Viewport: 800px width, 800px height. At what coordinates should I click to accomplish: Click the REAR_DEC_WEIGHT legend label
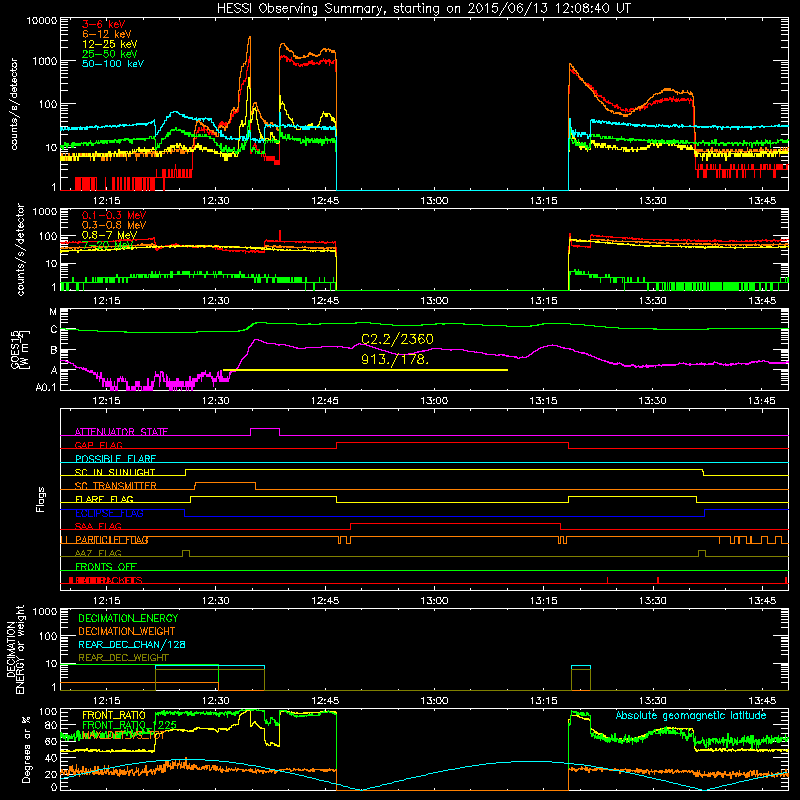click(x=123, y=658)
